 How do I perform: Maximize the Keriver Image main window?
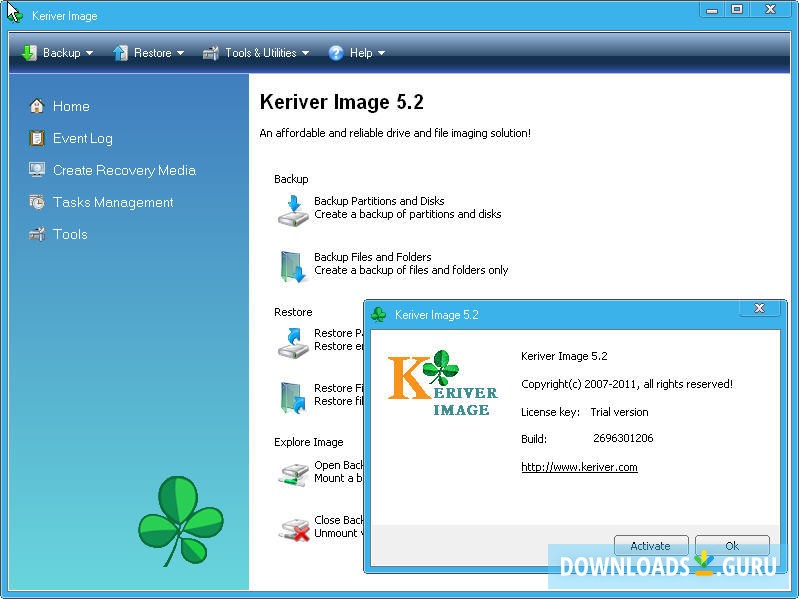737,9
